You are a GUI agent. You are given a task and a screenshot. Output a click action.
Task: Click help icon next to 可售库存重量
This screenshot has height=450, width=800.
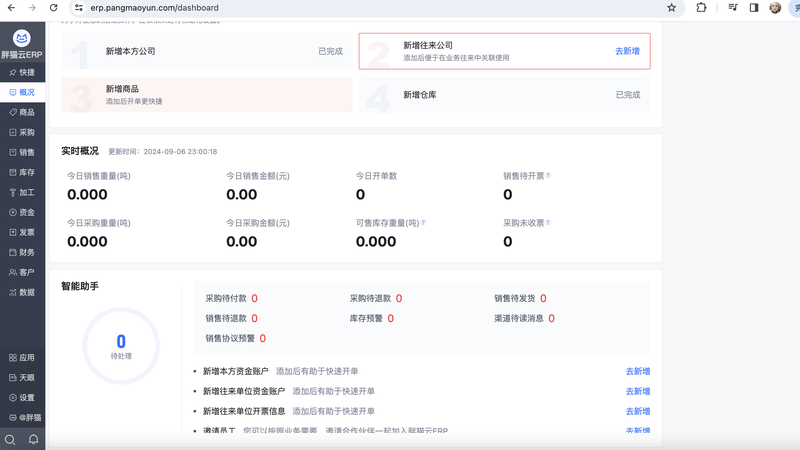(x=423, y=222)
